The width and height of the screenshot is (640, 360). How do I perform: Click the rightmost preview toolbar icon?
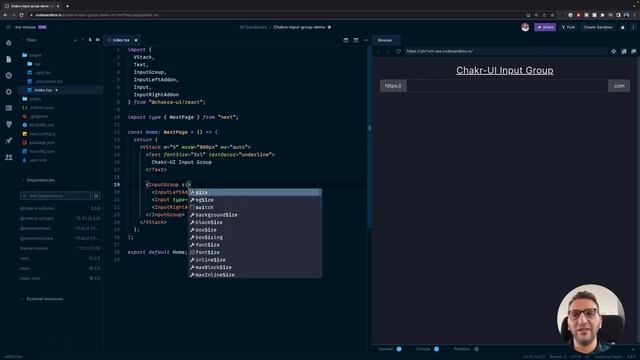coord(633,51)
